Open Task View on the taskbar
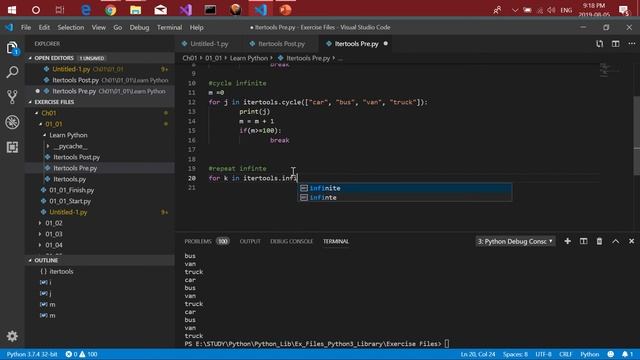640x360 pixels. coord(60,9)
